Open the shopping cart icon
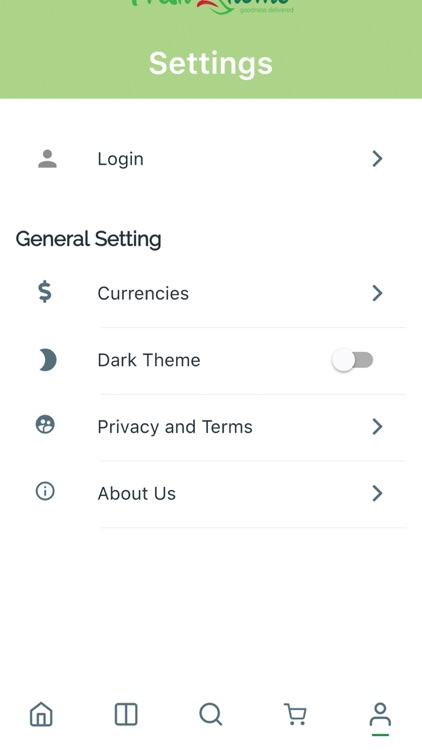 [x=295, y=714]
